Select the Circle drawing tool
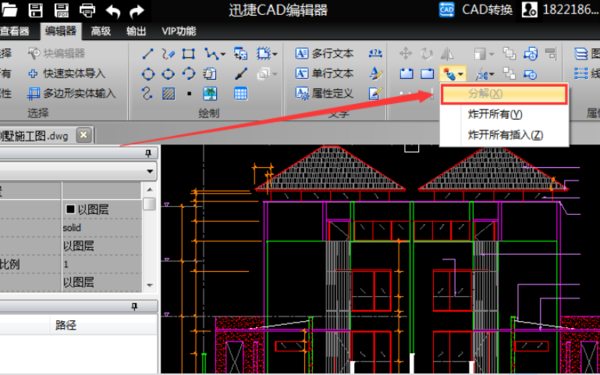The width and height of the screenshot is (600, 375). (x=148, y=74)
